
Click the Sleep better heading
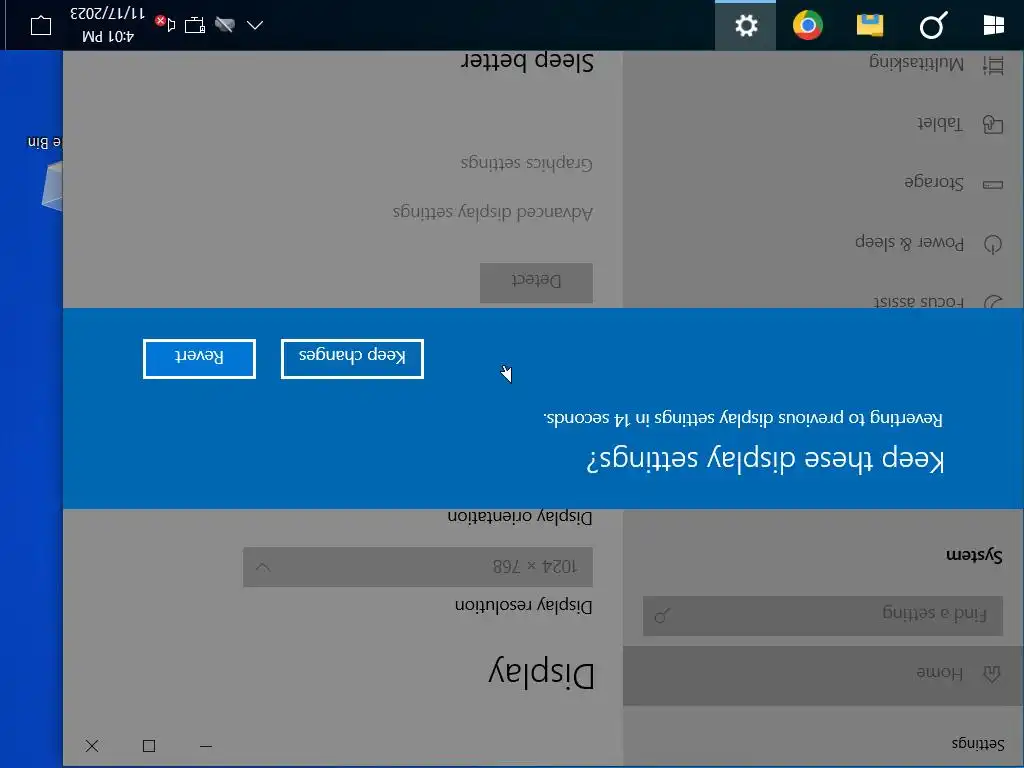click(x=527, y=62)
